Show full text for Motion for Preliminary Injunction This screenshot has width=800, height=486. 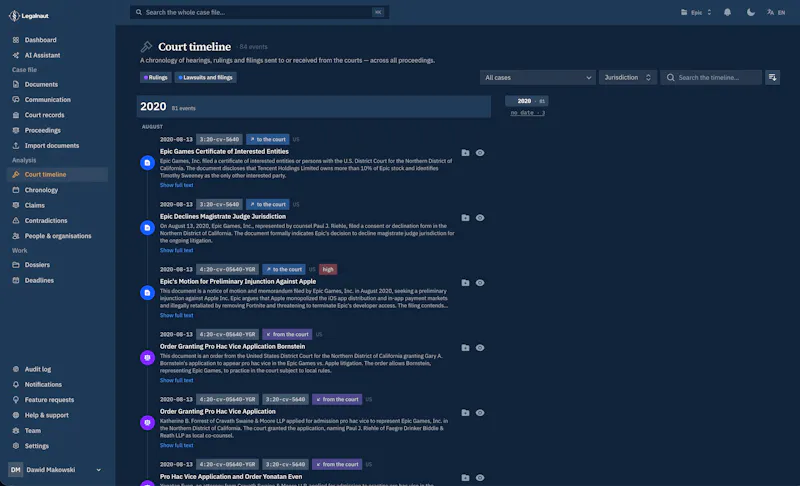177,315
